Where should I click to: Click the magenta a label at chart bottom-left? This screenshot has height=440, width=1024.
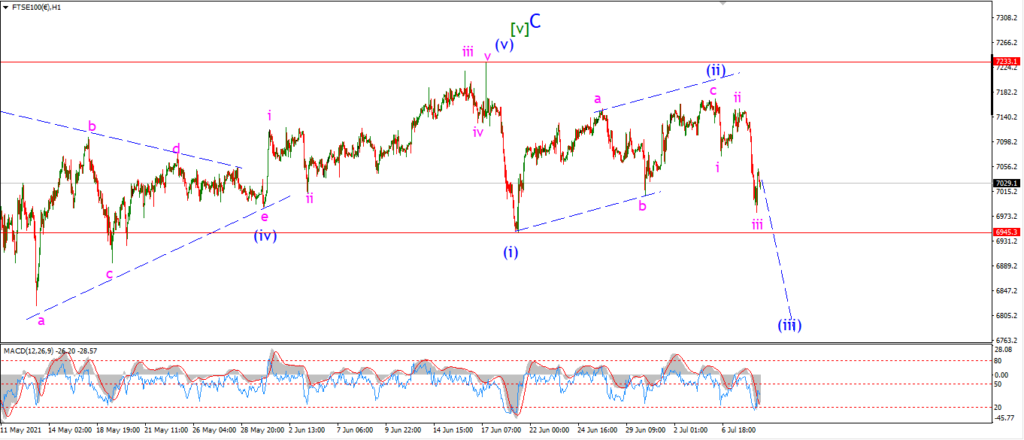point(41,321)
